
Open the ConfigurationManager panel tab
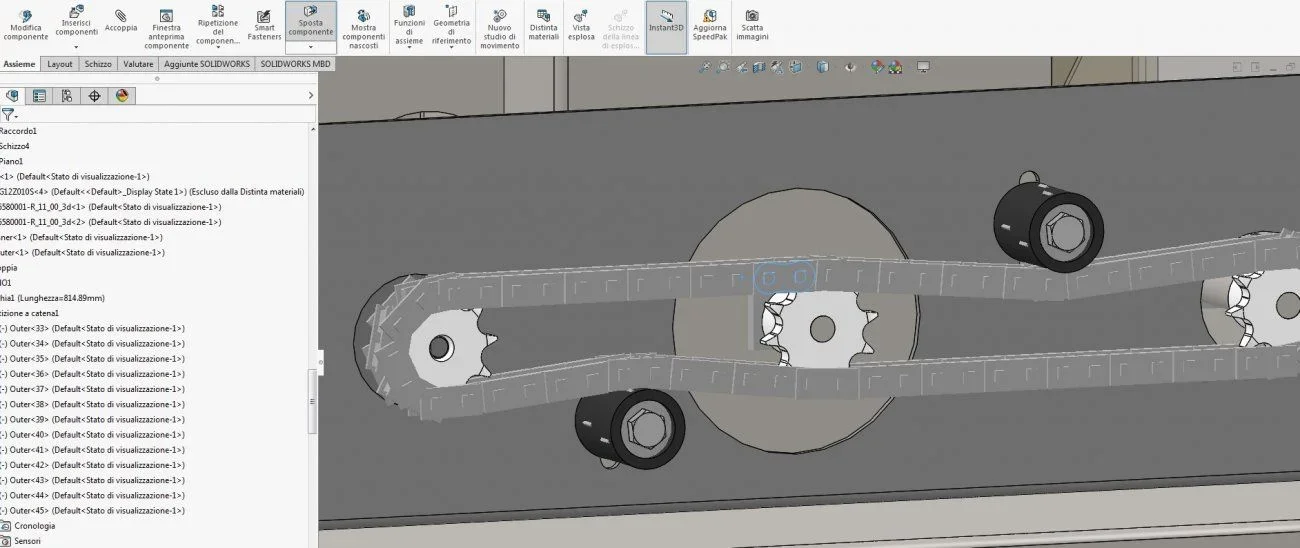point(66,96)
